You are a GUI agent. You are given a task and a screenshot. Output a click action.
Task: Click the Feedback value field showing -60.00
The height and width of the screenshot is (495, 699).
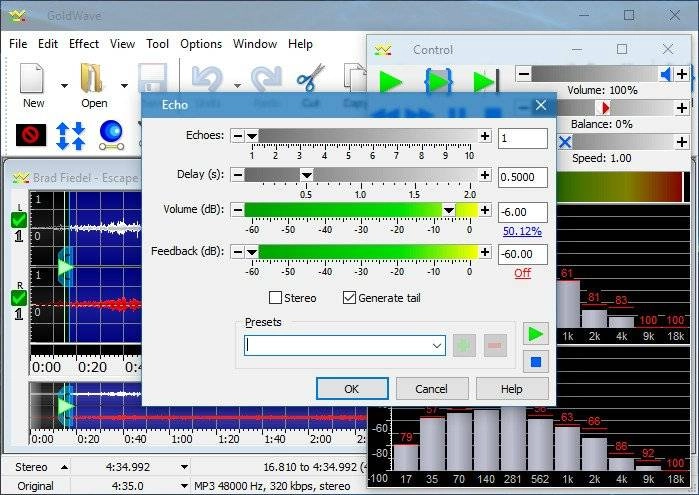click(522, 254)
